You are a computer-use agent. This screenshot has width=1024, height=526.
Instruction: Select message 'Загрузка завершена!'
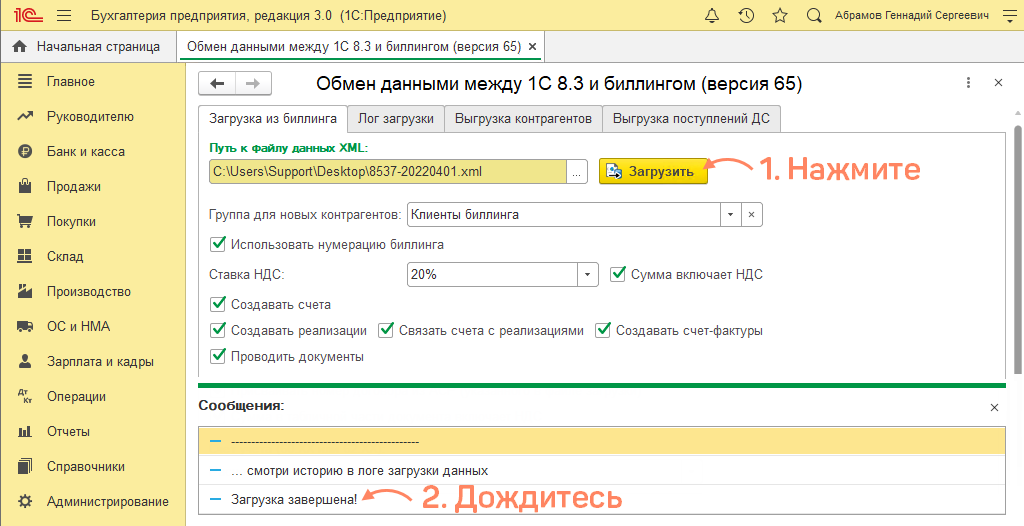point(601,500)
